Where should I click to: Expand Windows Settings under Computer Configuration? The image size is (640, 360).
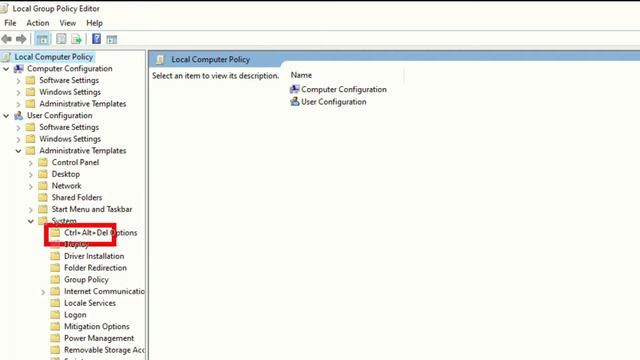pyautogui.click(x=18, y=93)
